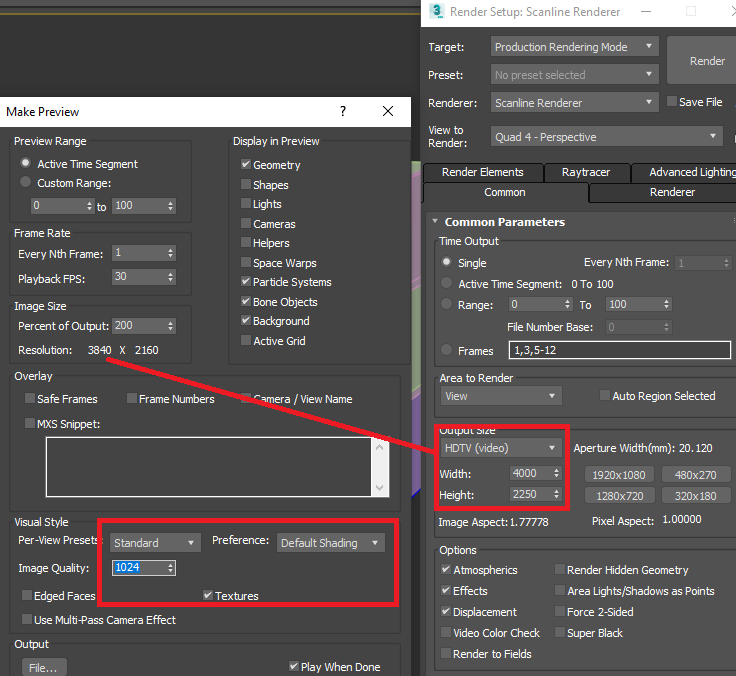Select the Range radio button
The width and height of the screenshot is (736, 676).
[447, 304]
